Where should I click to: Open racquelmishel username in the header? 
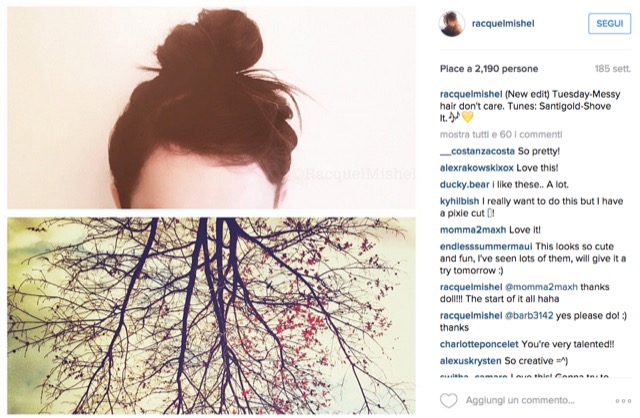(503, 24)
